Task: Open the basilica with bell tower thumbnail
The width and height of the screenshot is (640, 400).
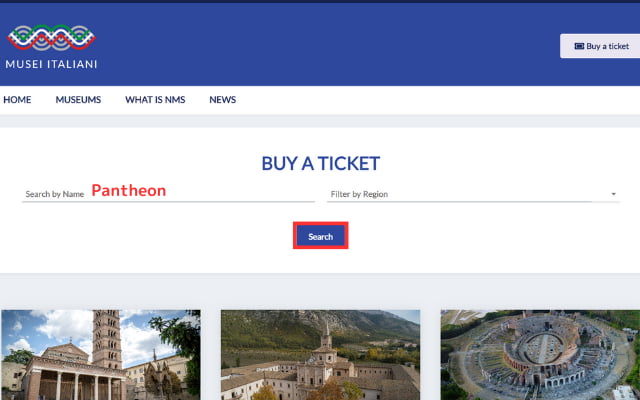Action: point(100,355)
